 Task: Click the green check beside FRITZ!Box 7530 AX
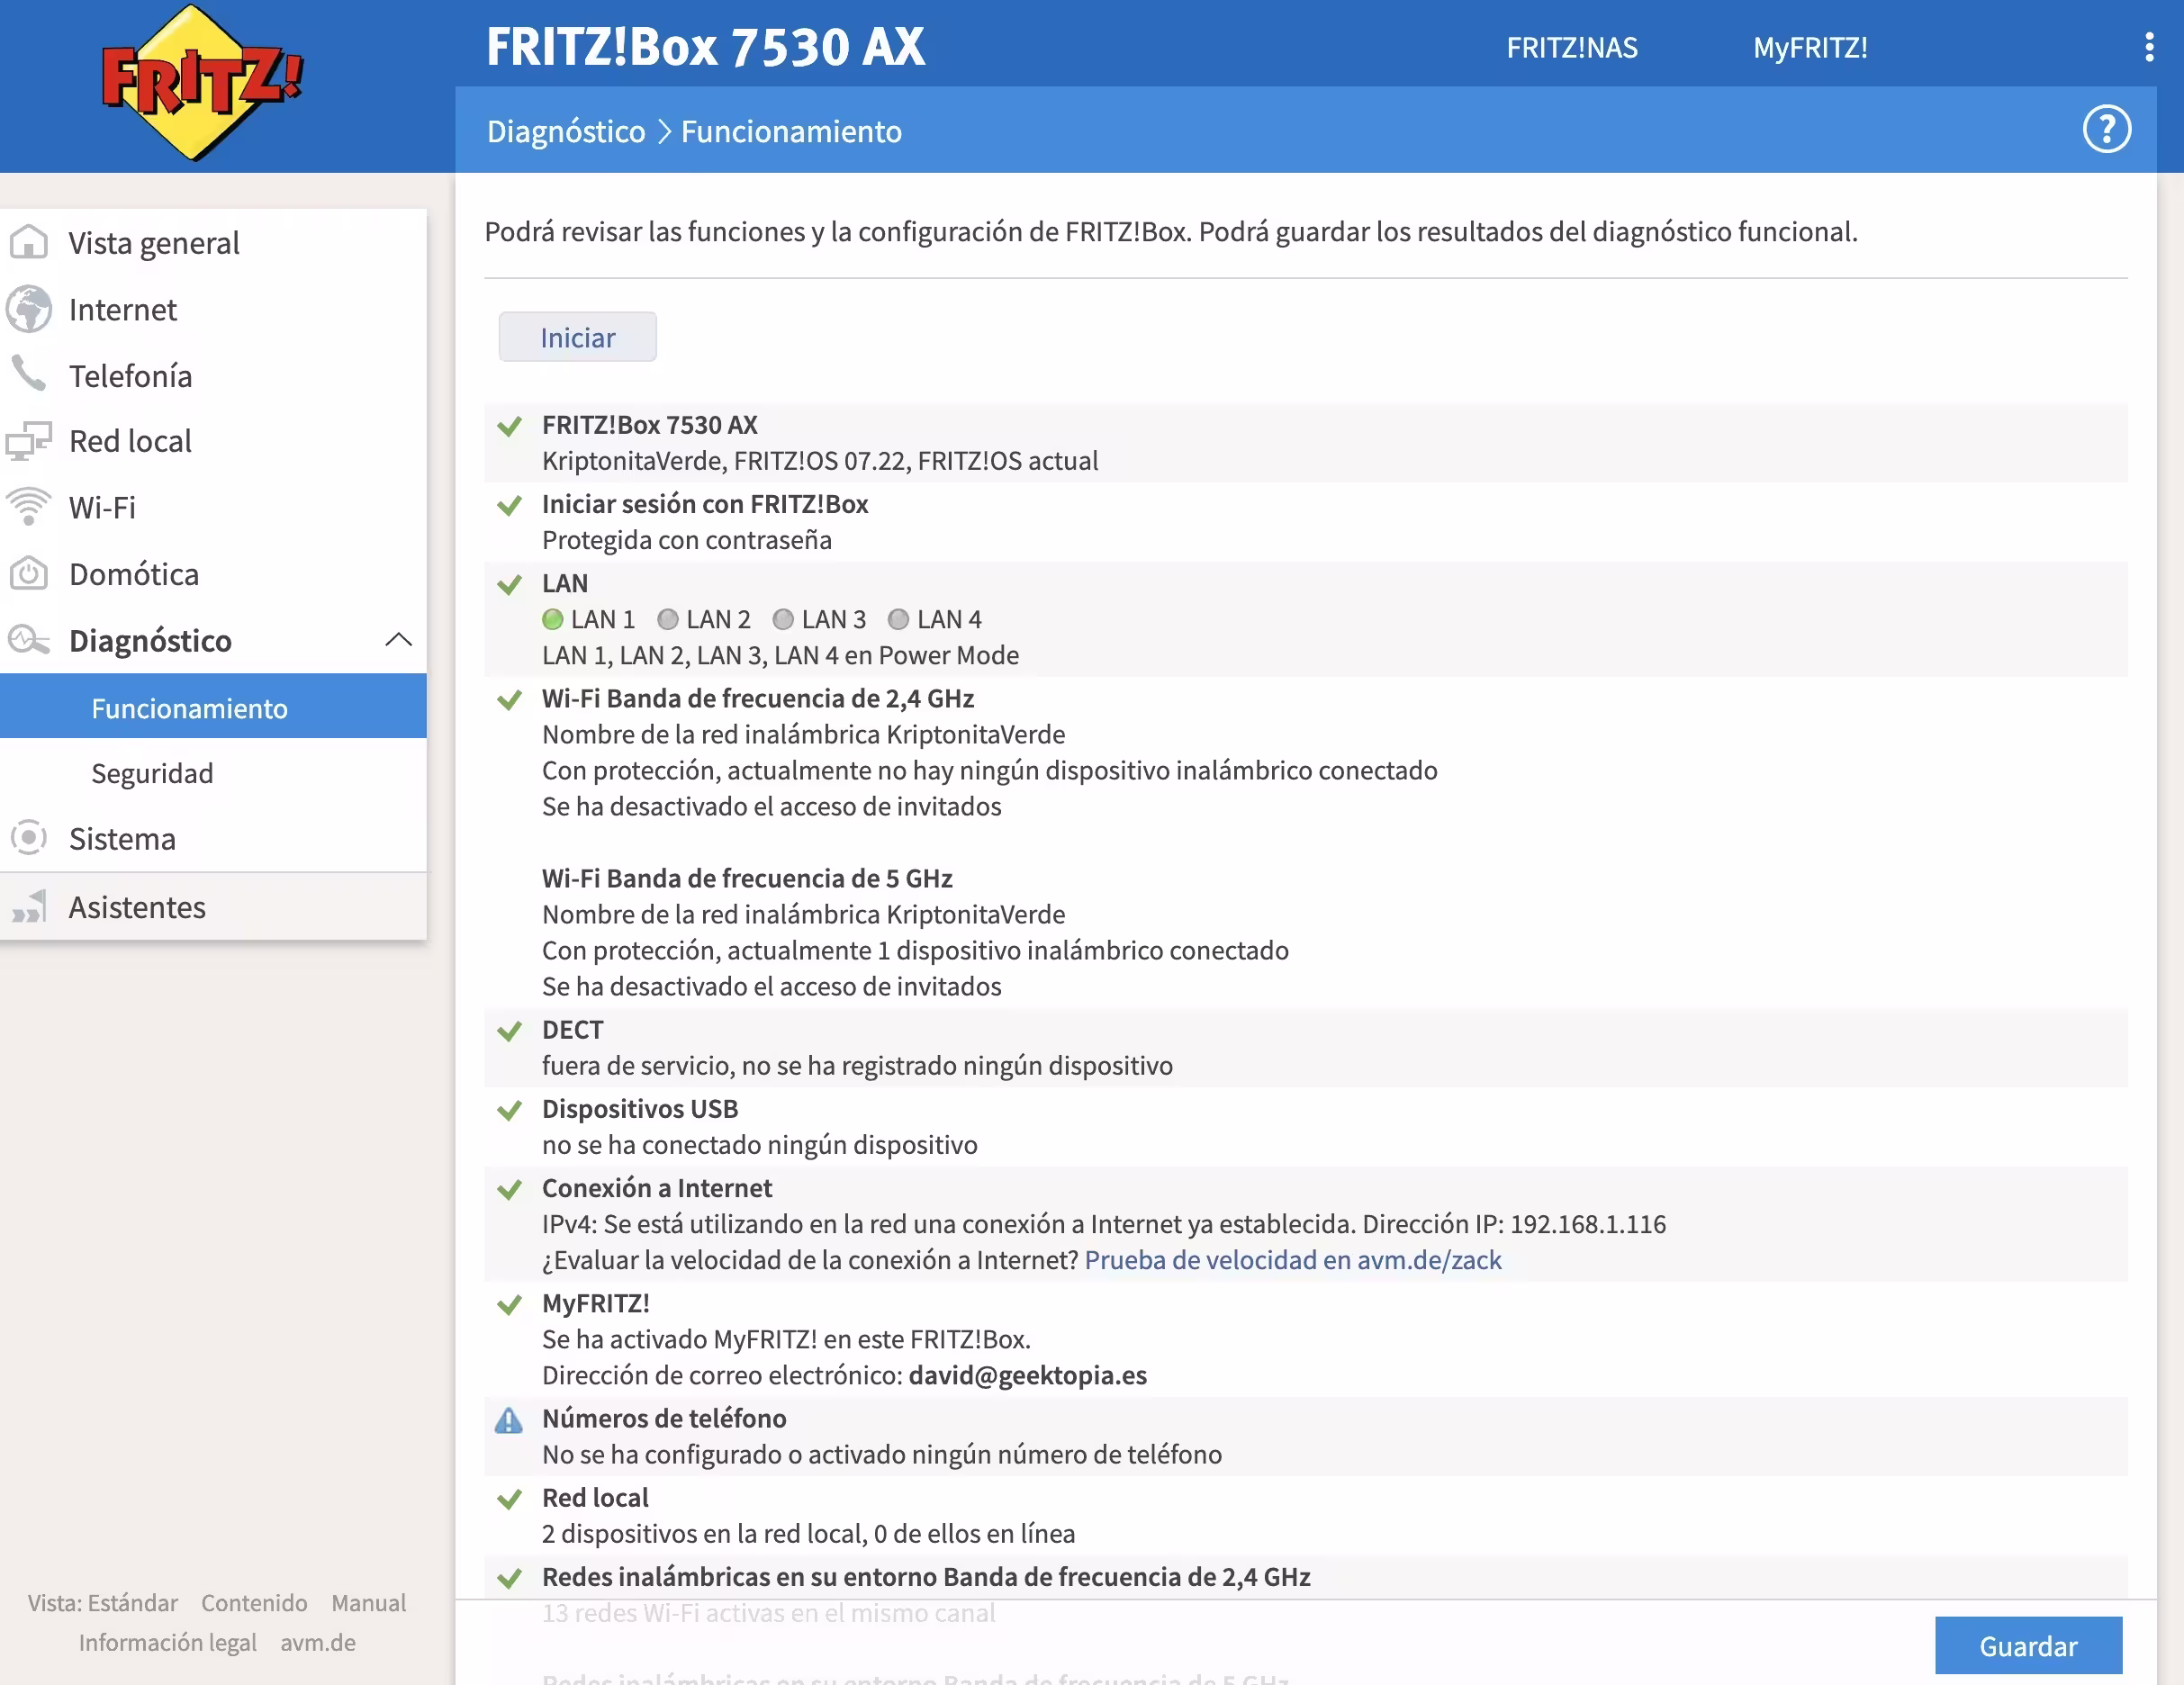click(x=510, y=427)
